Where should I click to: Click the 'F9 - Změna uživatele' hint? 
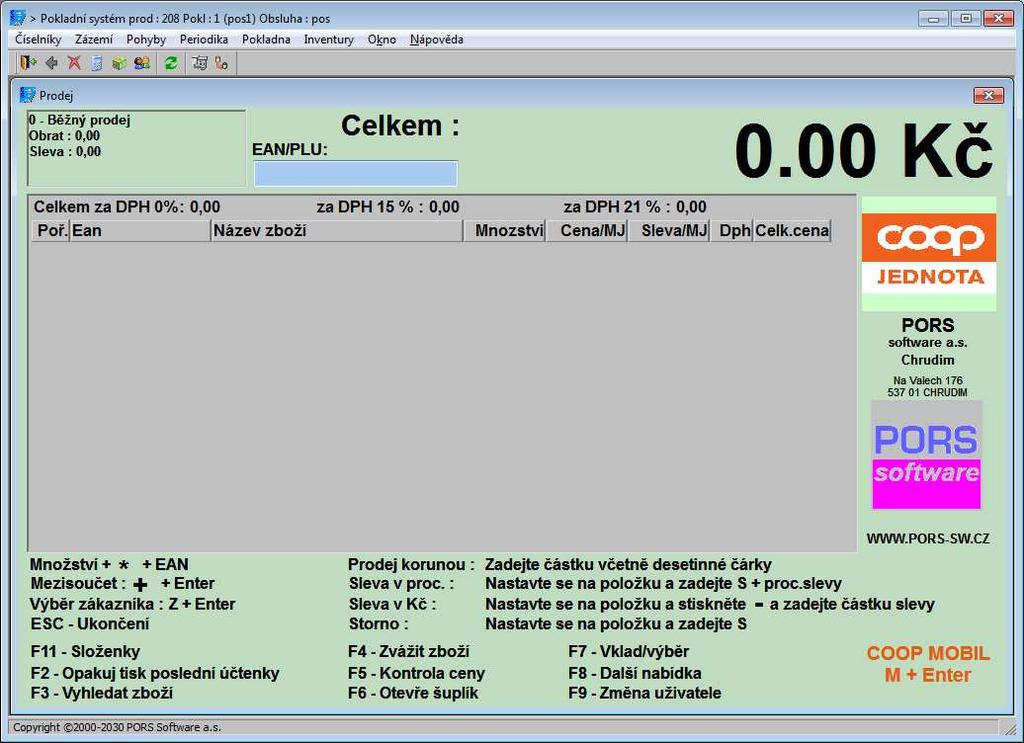point(645,693)
